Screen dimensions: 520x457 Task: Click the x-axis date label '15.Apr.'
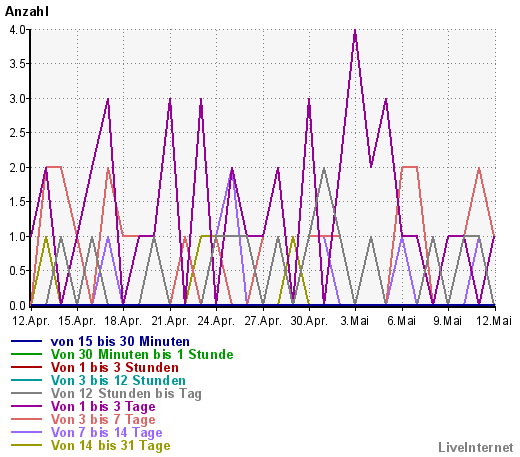point(77,321)
